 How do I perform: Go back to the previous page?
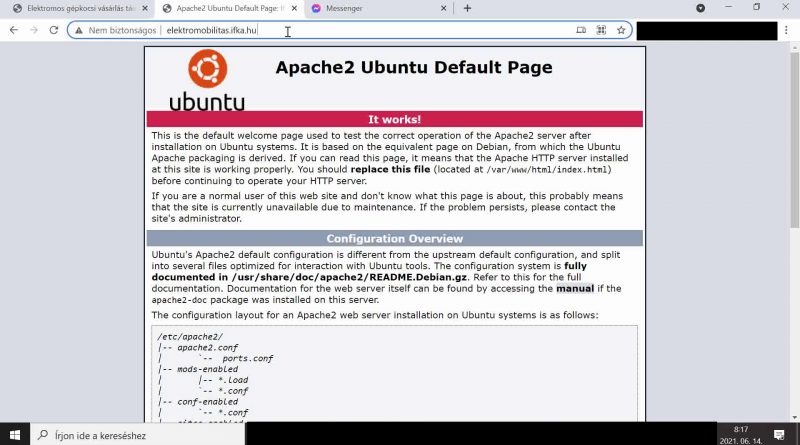pos(14,30)
